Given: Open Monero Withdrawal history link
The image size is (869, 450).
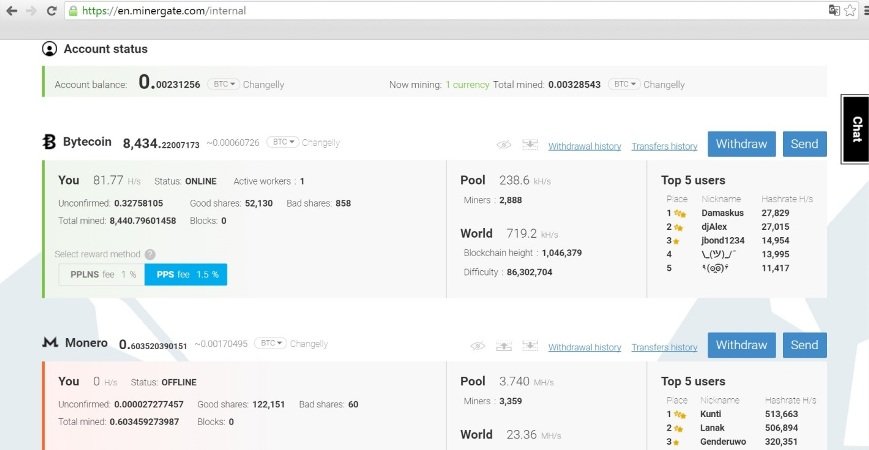Looking at the screenshot, I should point(585,347).
